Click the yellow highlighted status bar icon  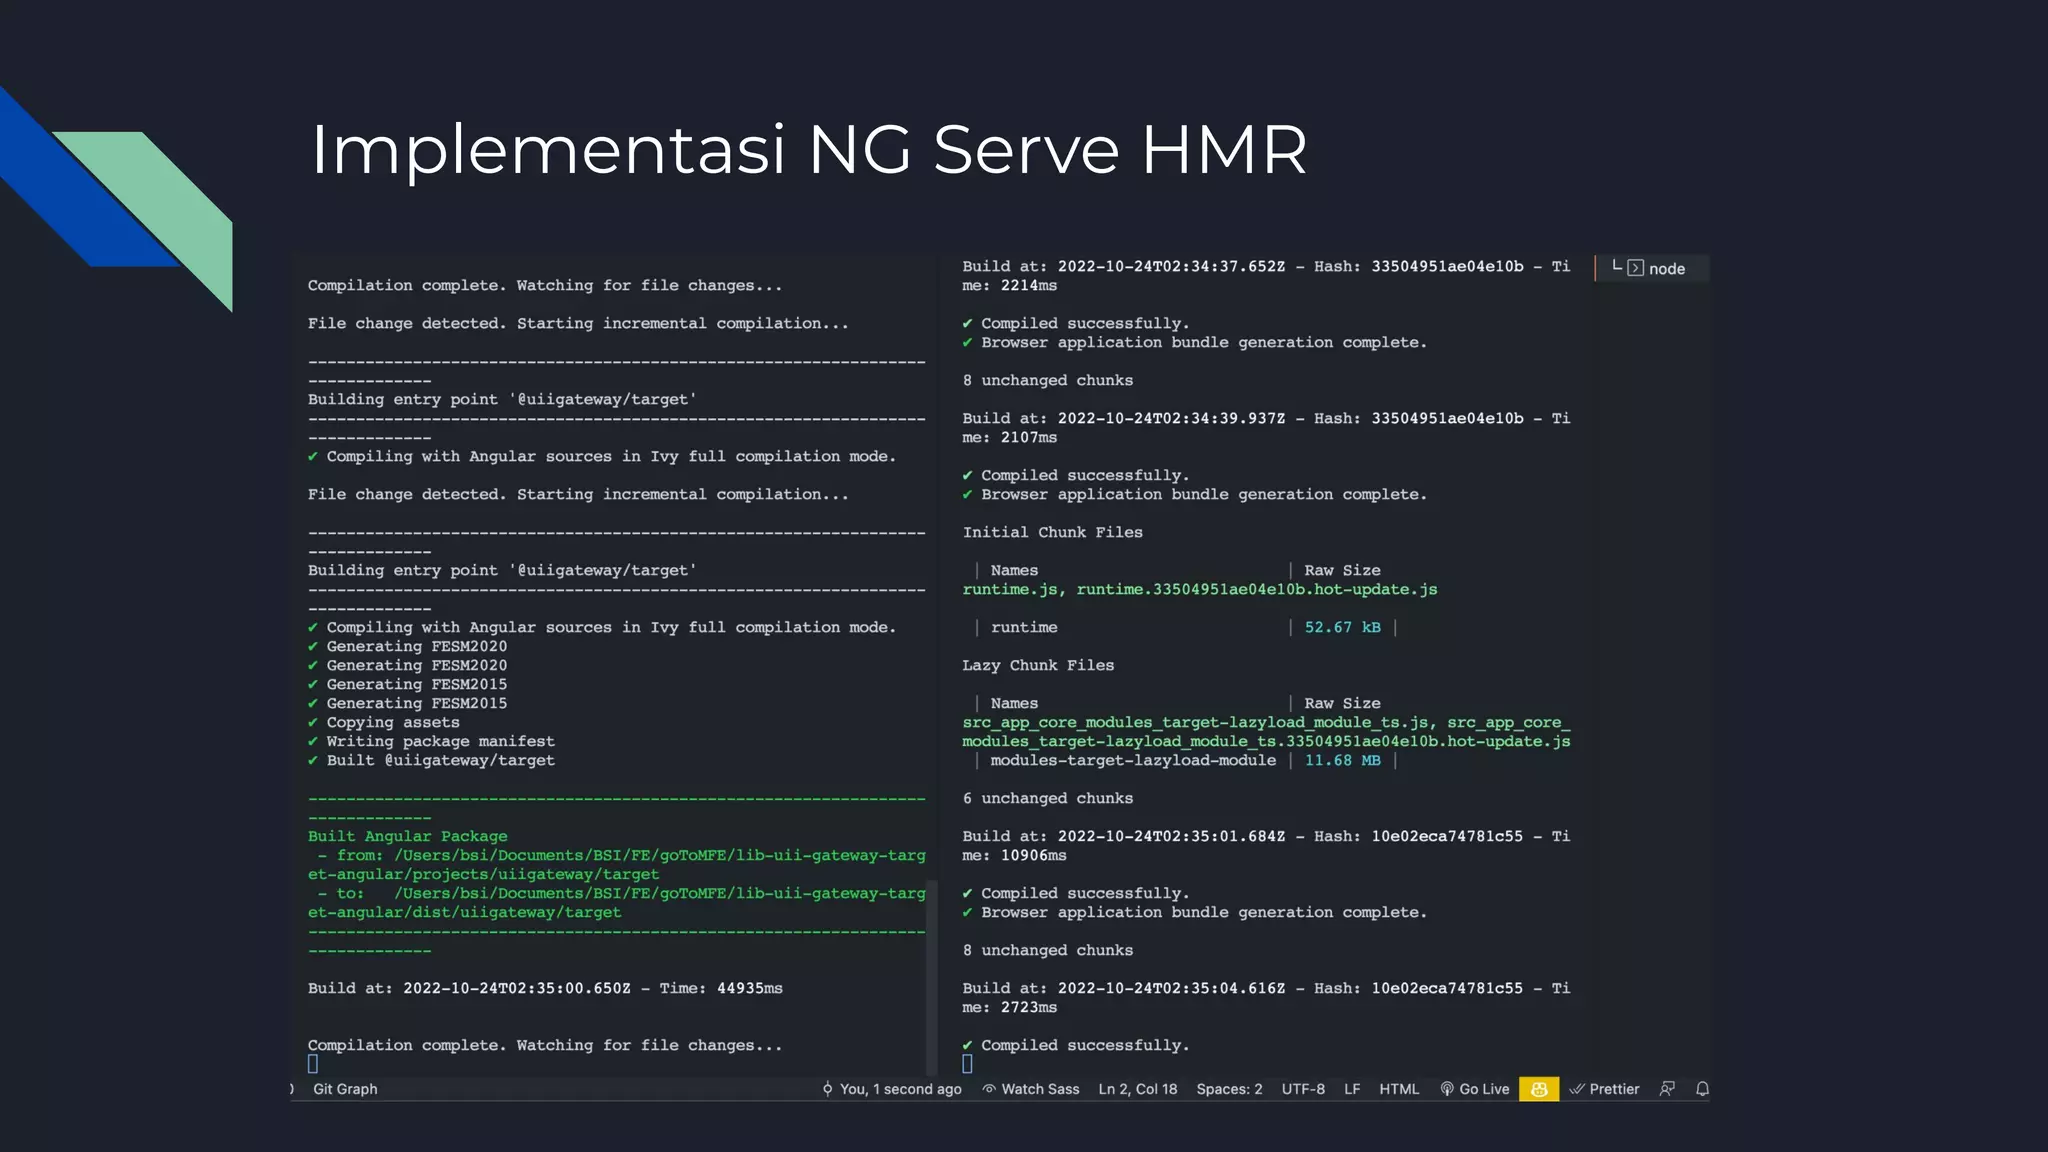[1539, 1089]
